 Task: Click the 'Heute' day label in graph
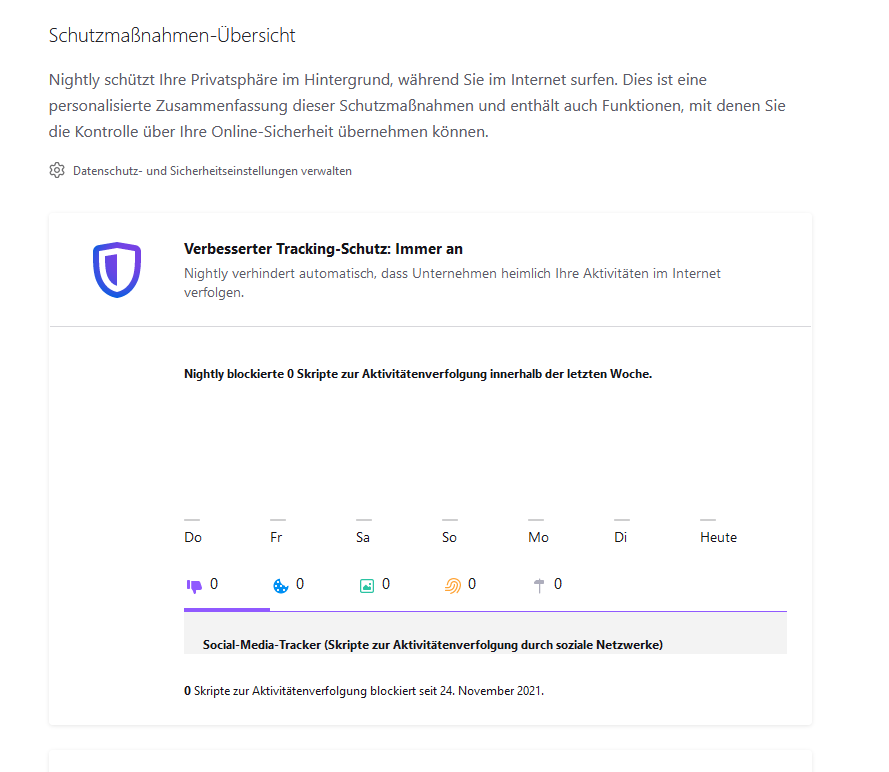718,537
